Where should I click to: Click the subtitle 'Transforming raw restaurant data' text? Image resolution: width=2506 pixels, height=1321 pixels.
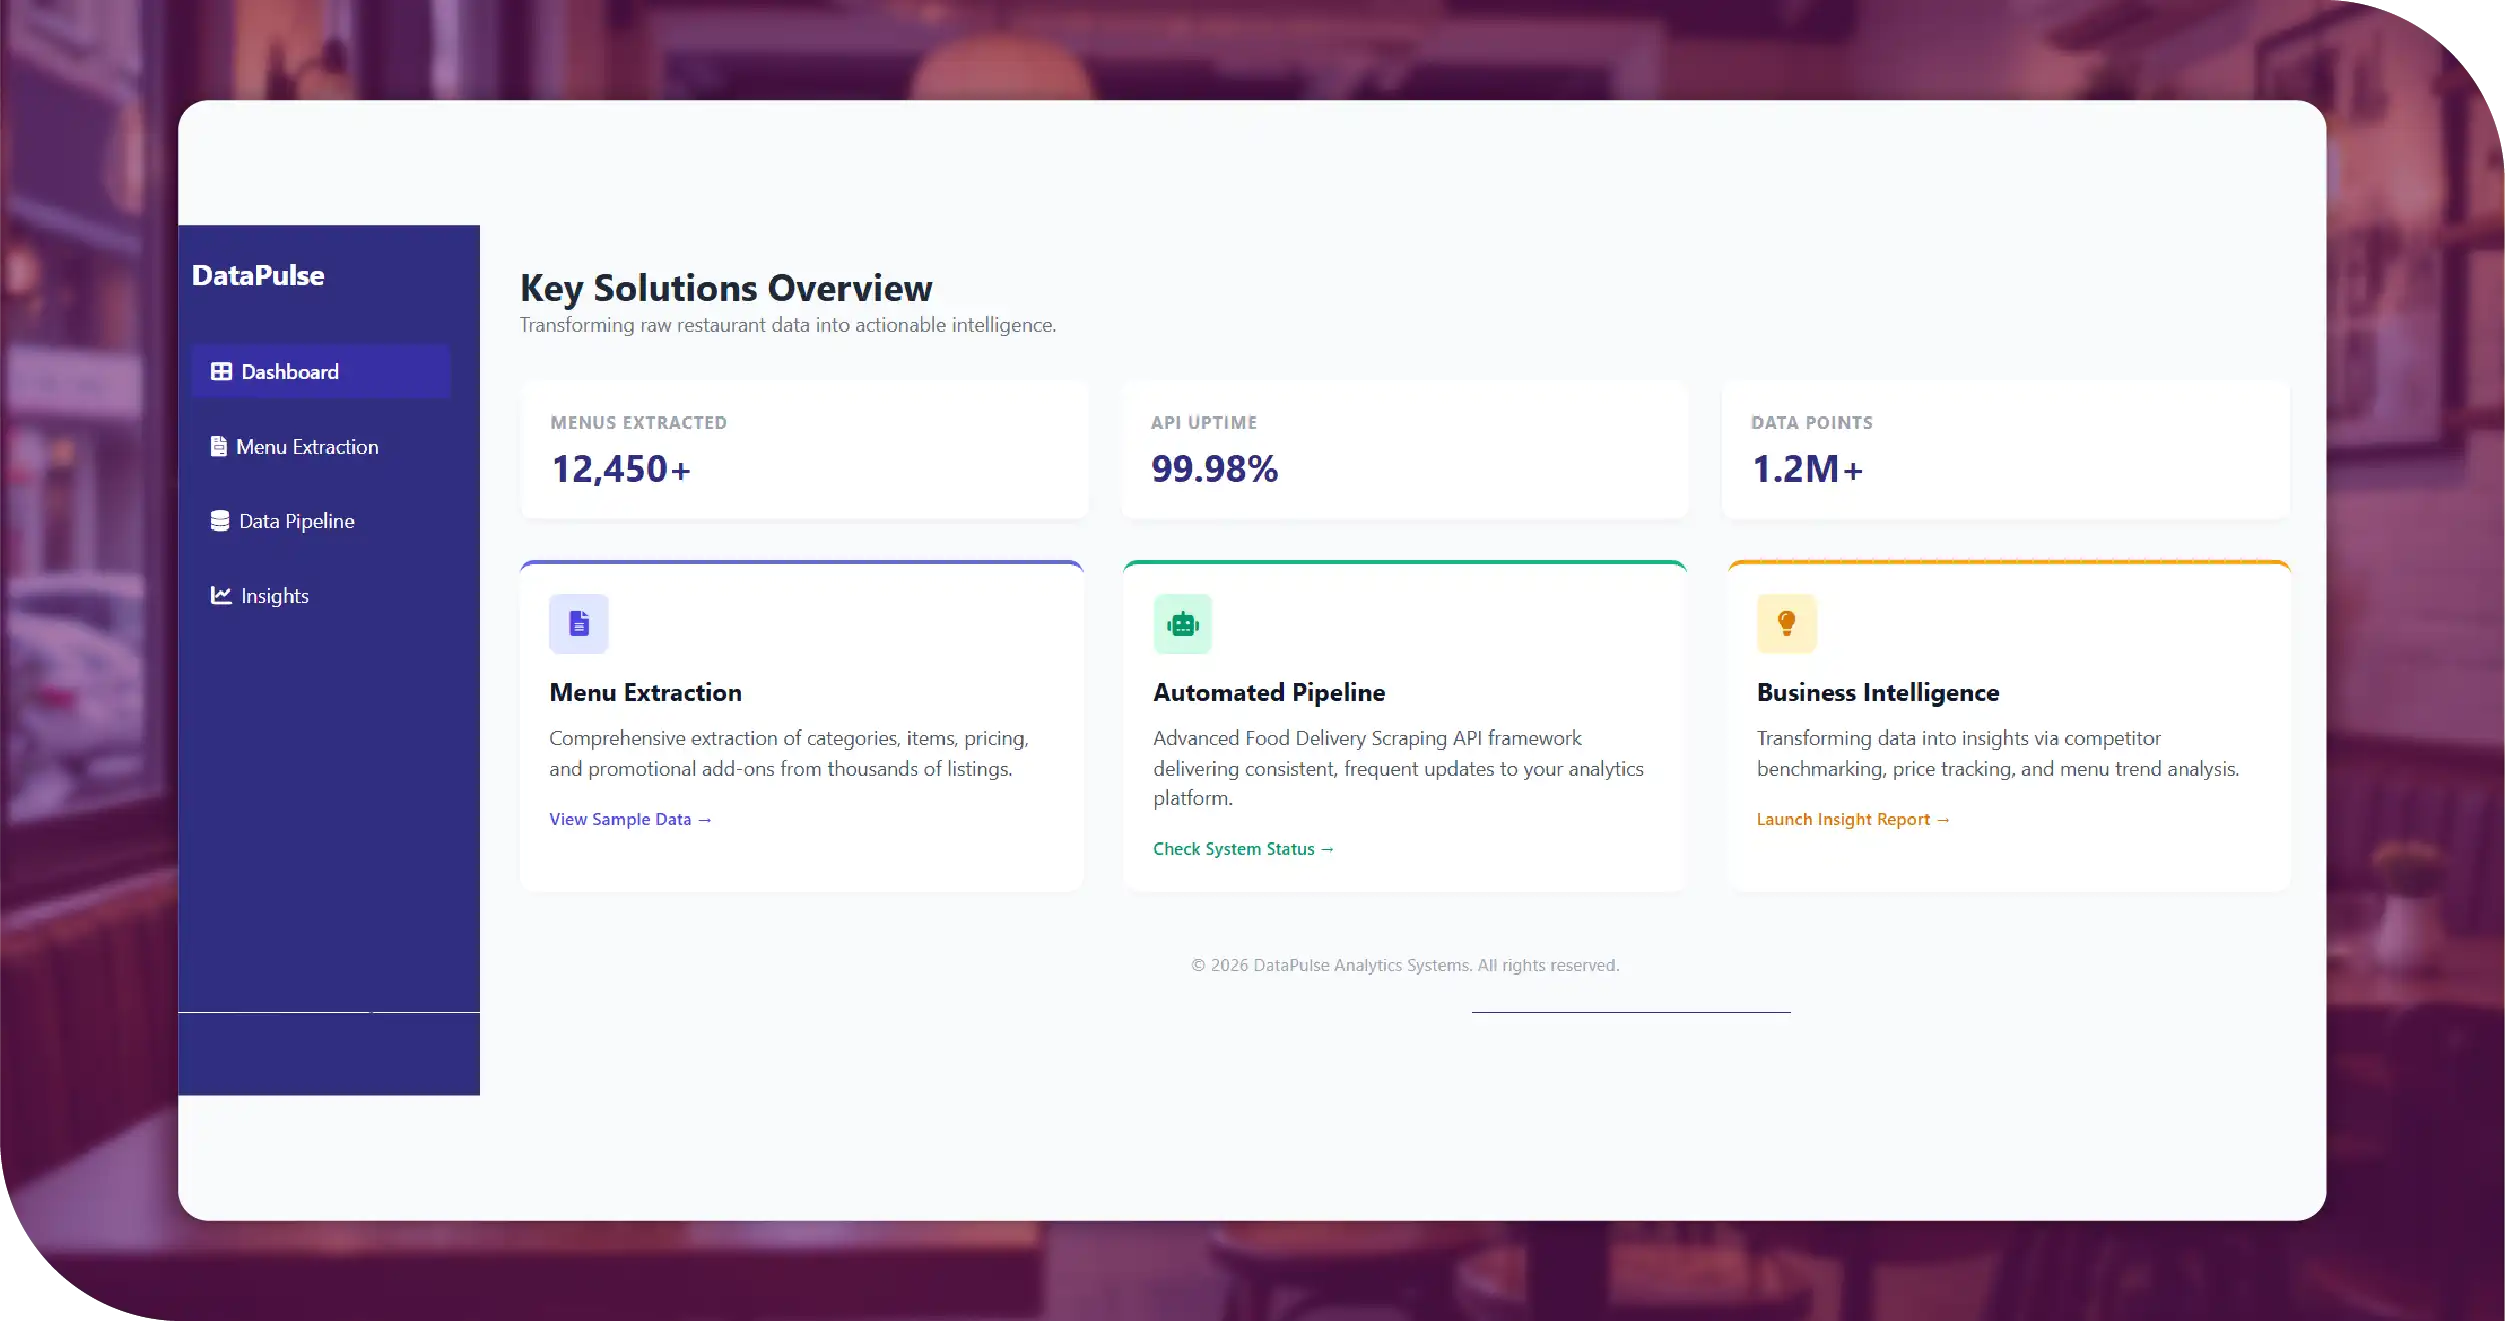pyautogui.click(x=788, y=325)
